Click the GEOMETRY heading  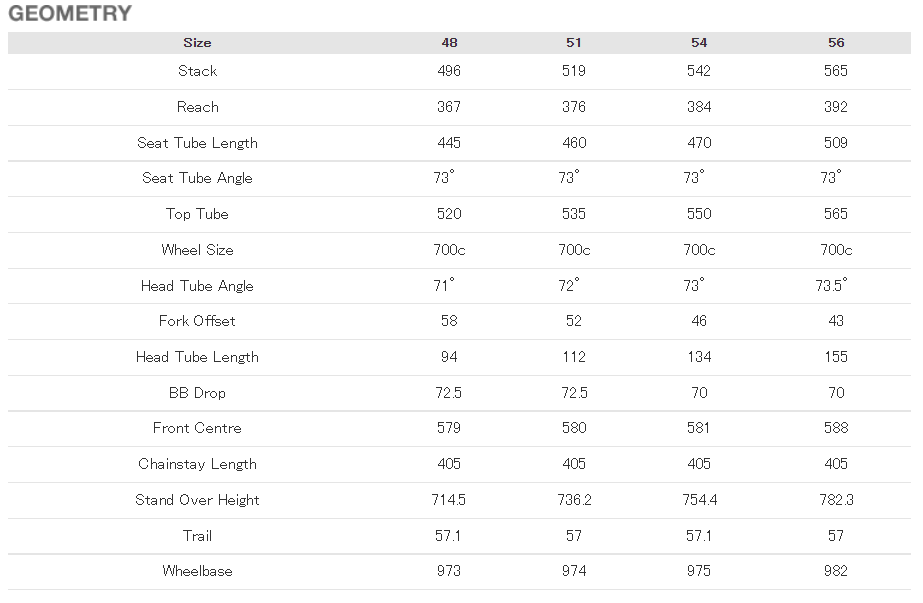[x=70, y=14]
